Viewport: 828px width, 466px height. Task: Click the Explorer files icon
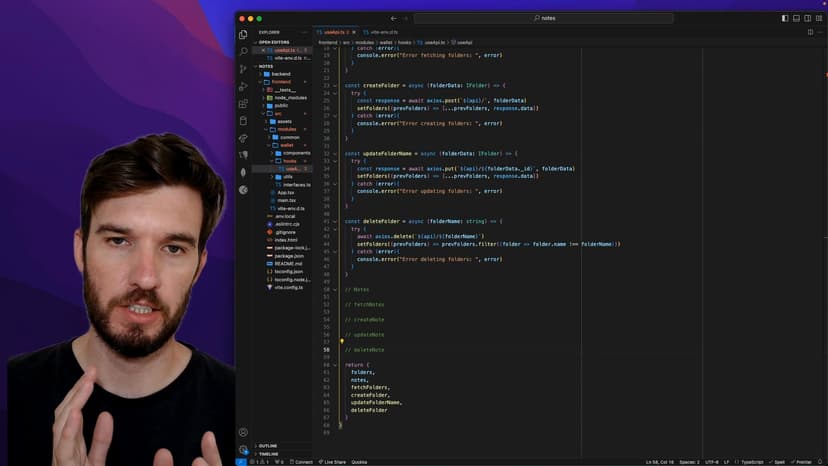pos(243,34)
